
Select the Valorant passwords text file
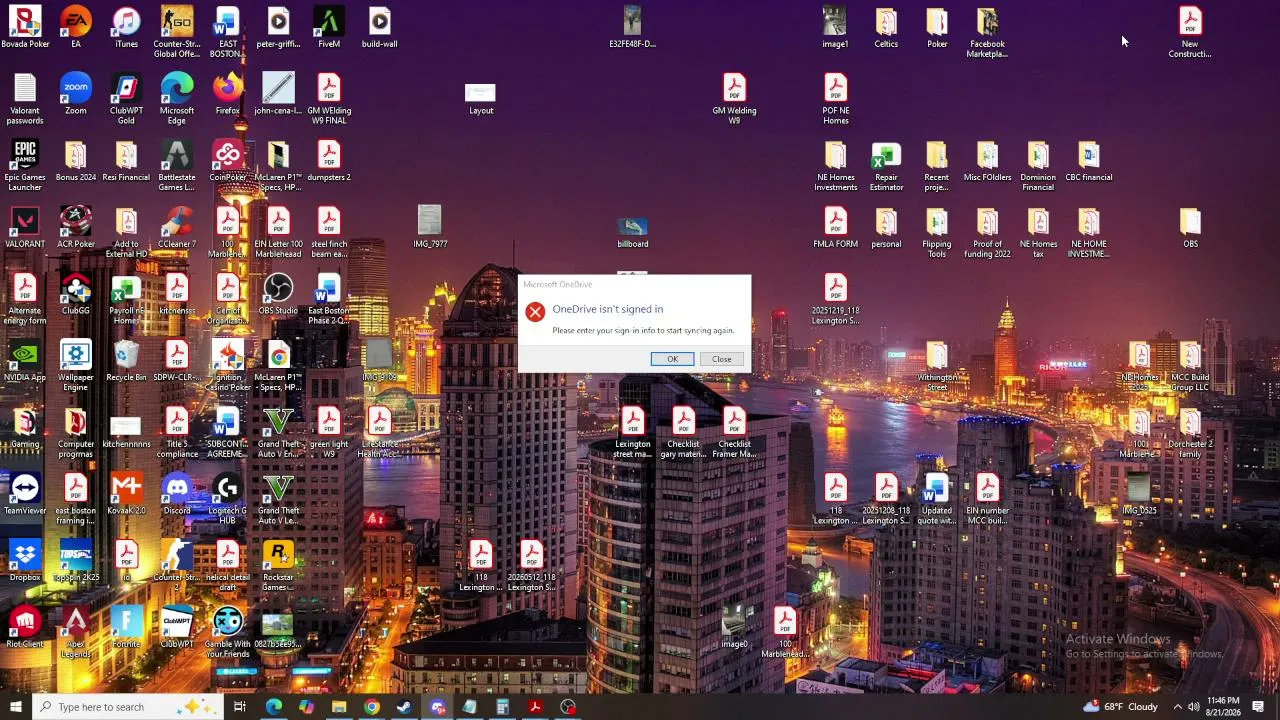(x=25, y=99)
